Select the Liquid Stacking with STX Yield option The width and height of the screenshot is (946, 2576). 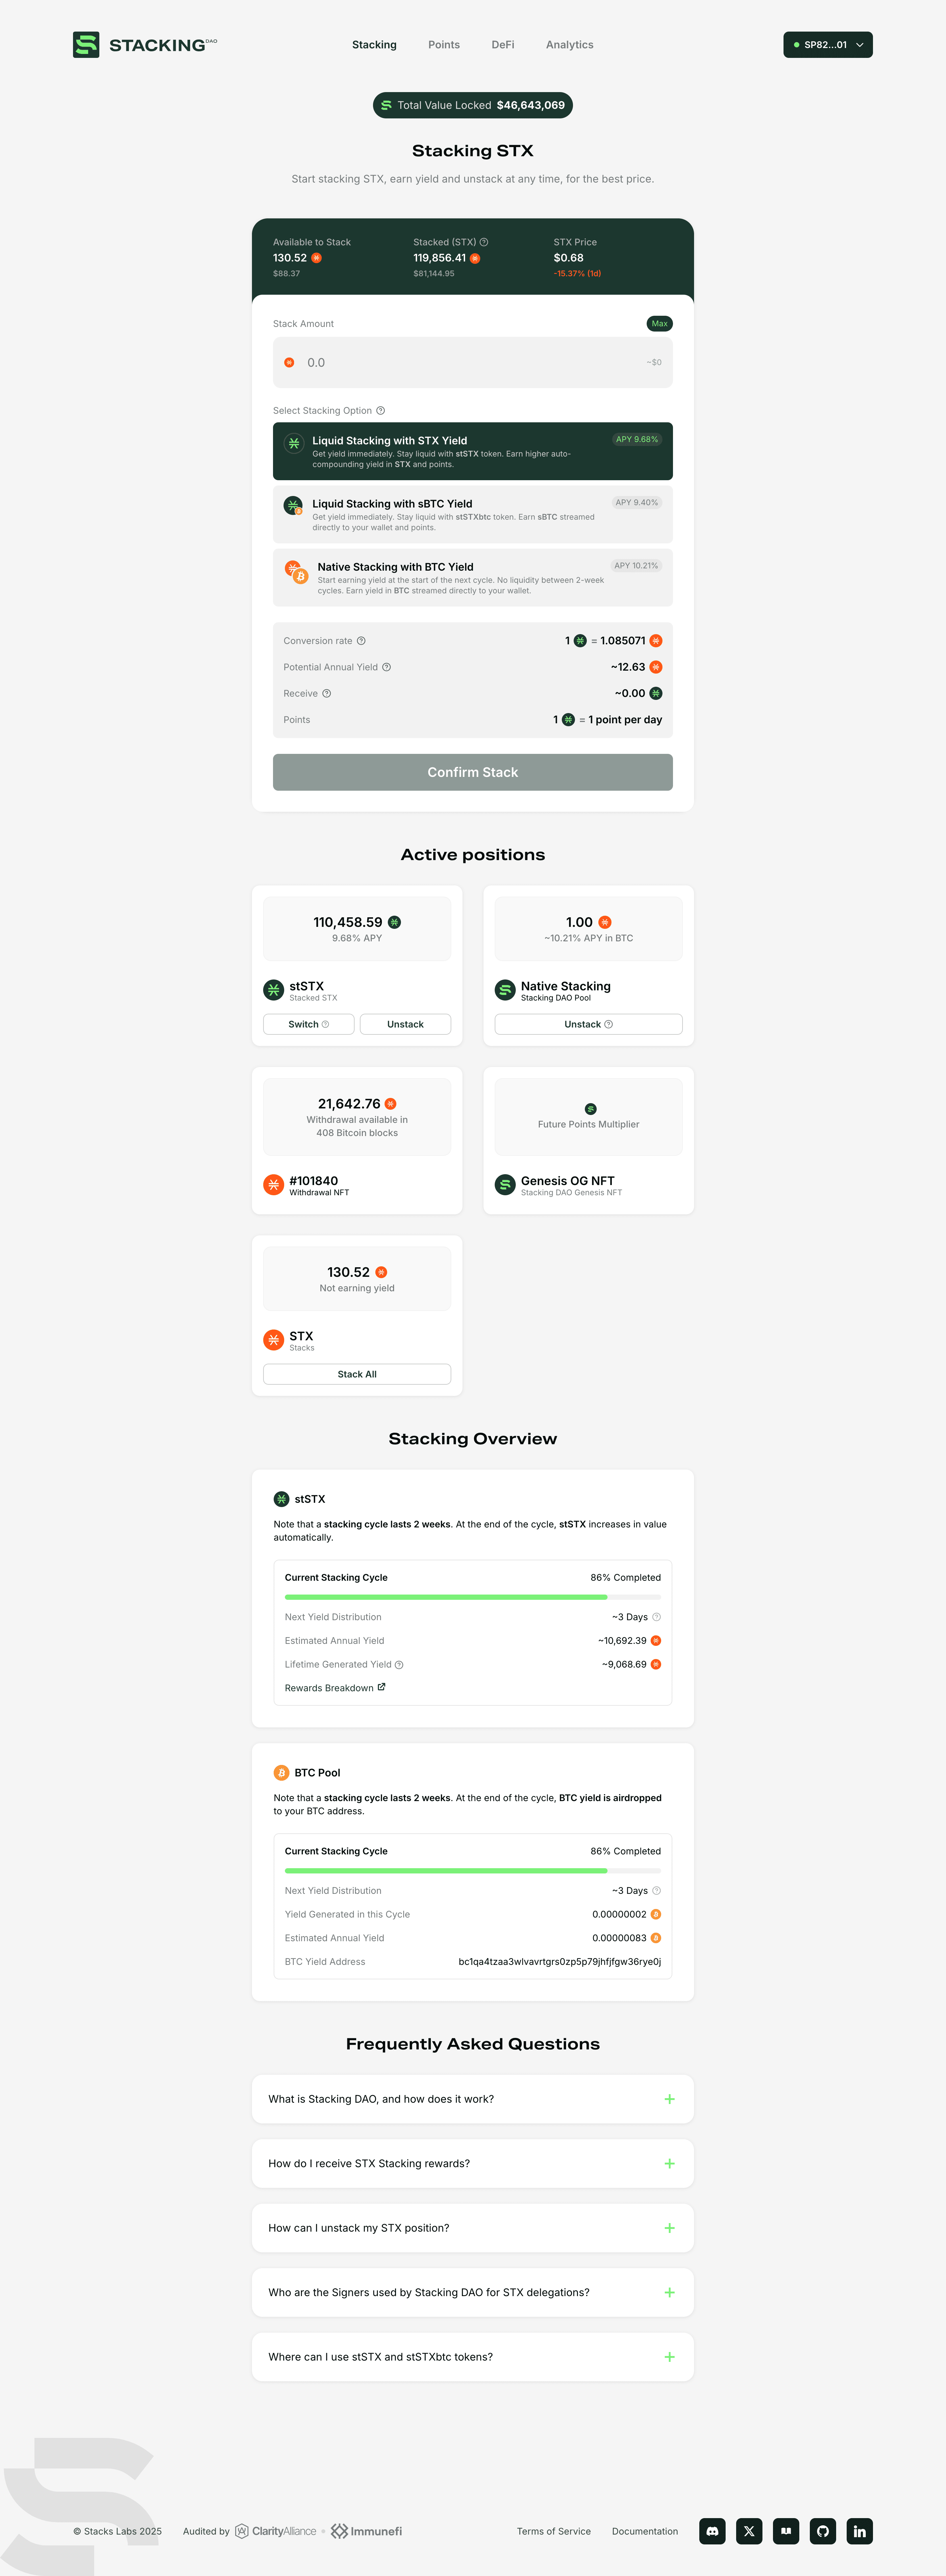pos(472,450)
